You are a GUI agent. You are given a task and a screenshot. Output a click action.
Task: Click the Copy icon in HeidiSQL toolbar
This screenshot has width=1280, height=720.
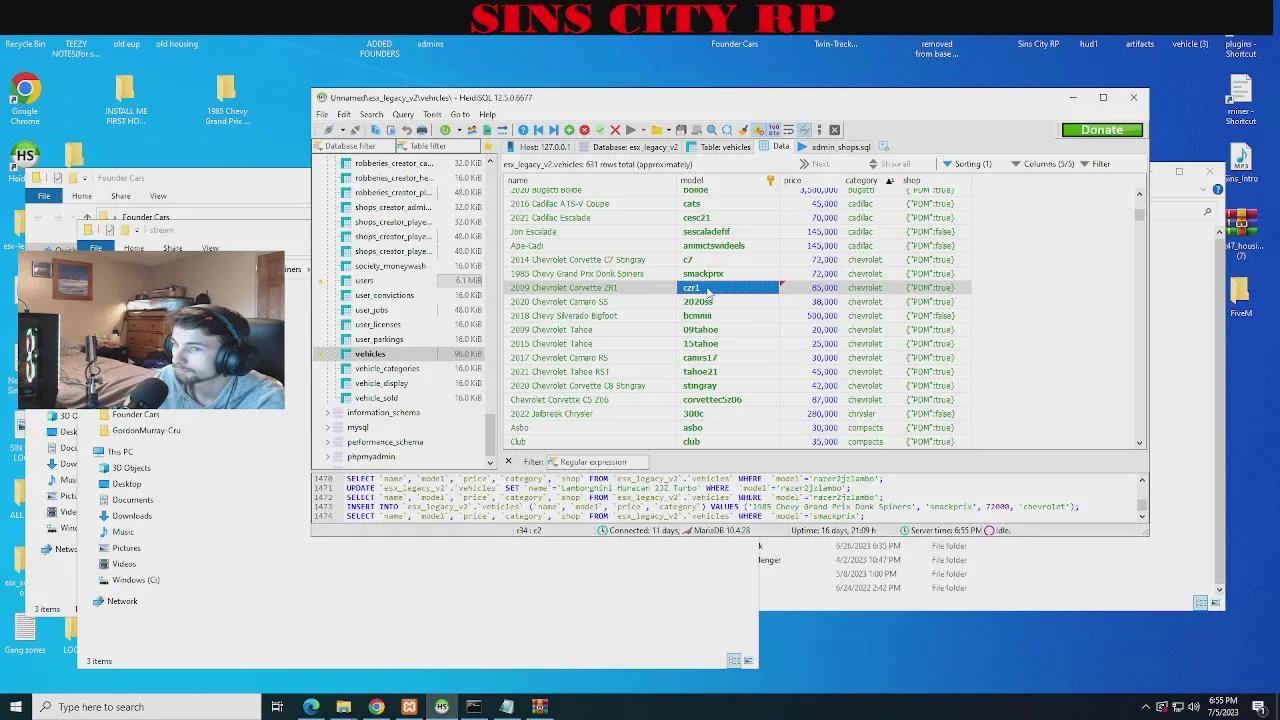(376, 130)
